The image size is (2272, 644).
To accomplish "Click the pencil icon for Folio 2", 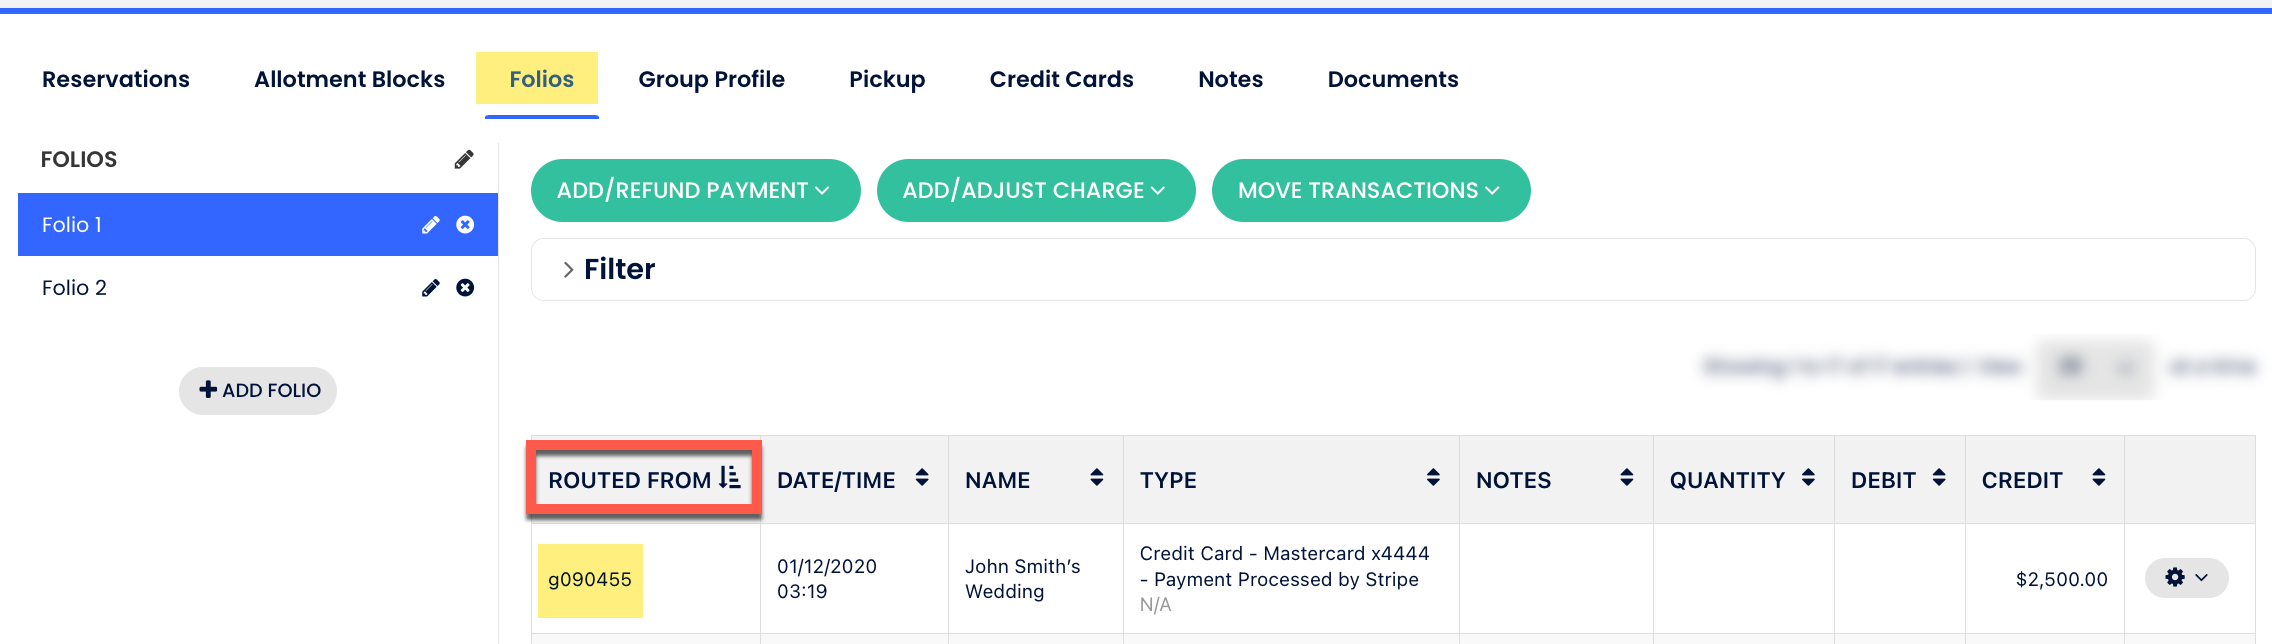I will click(431, 288).
